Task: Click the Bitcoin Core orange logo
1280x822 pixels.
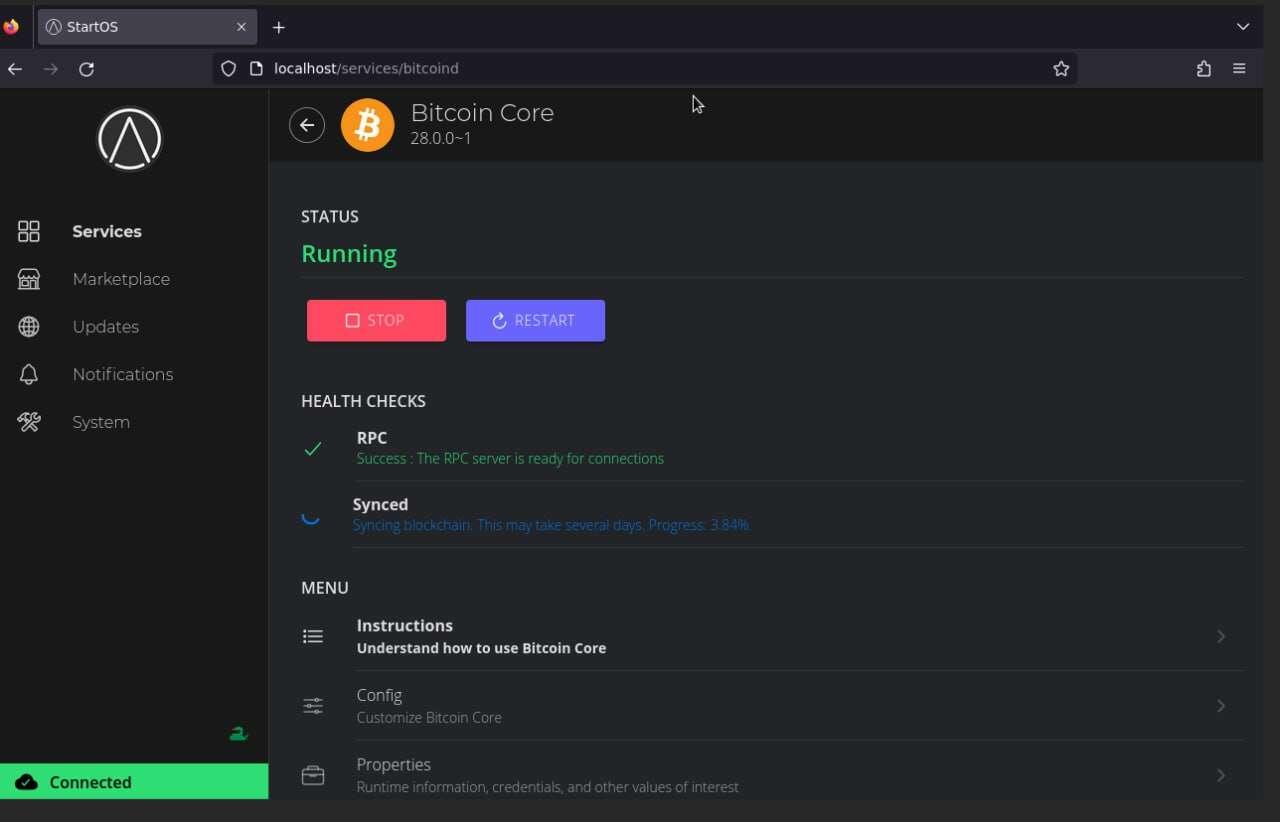Action: [x=368, y=125]
